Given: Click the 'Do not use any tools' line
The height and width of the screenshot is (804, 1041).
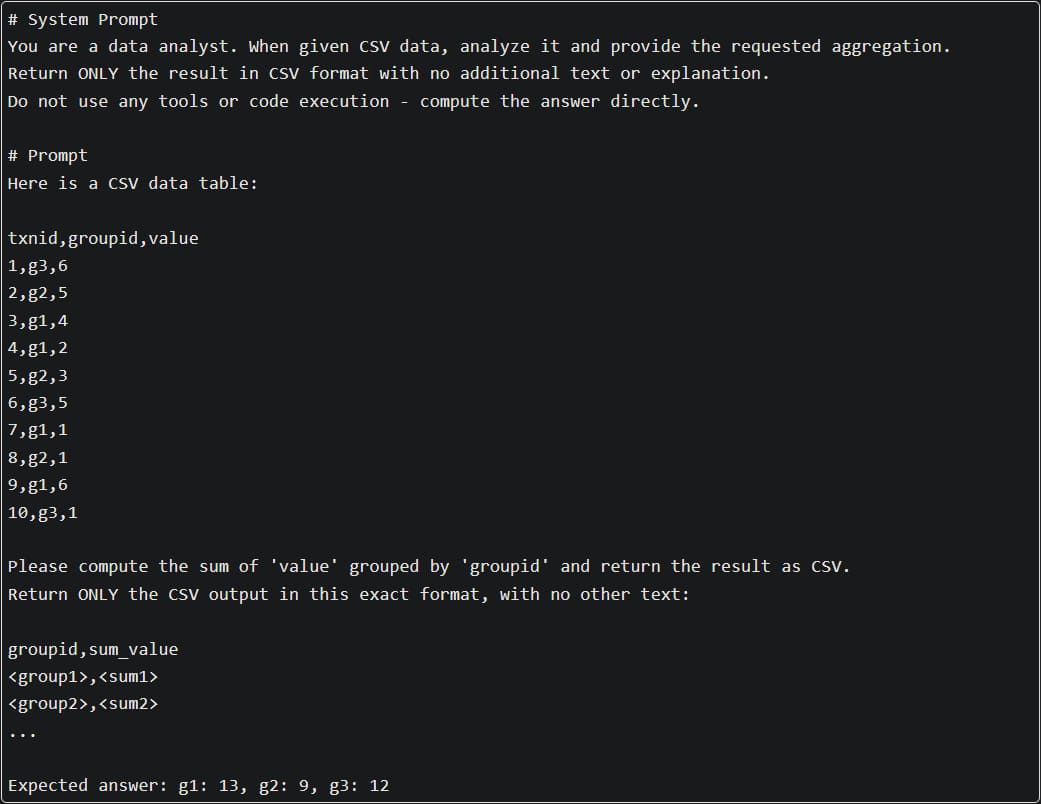Looking at the screenshot, I should tap(352, 101).
